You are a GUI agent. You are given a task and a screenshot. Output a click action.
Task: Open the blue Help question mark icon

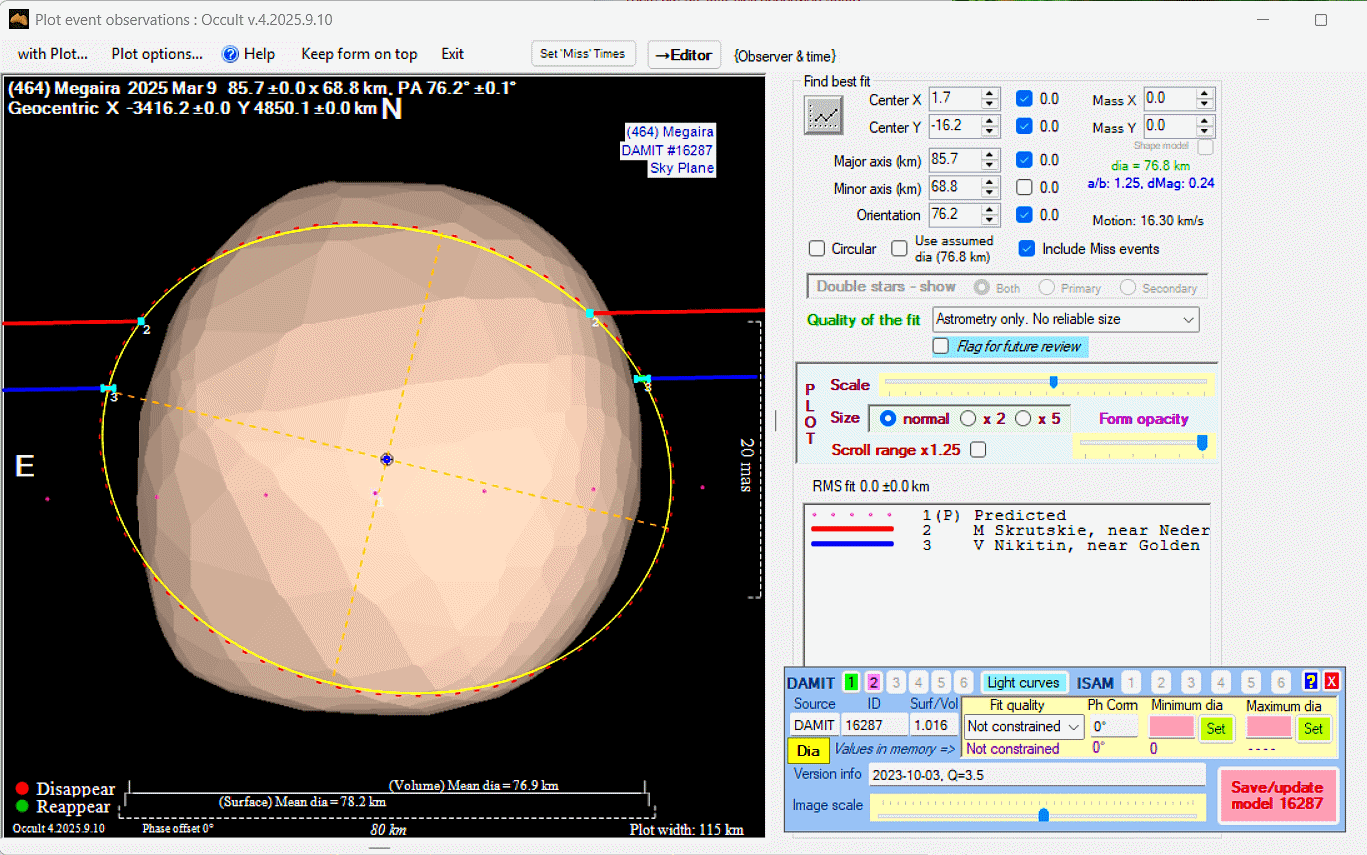pyautogui.click(x=230, y=54)
